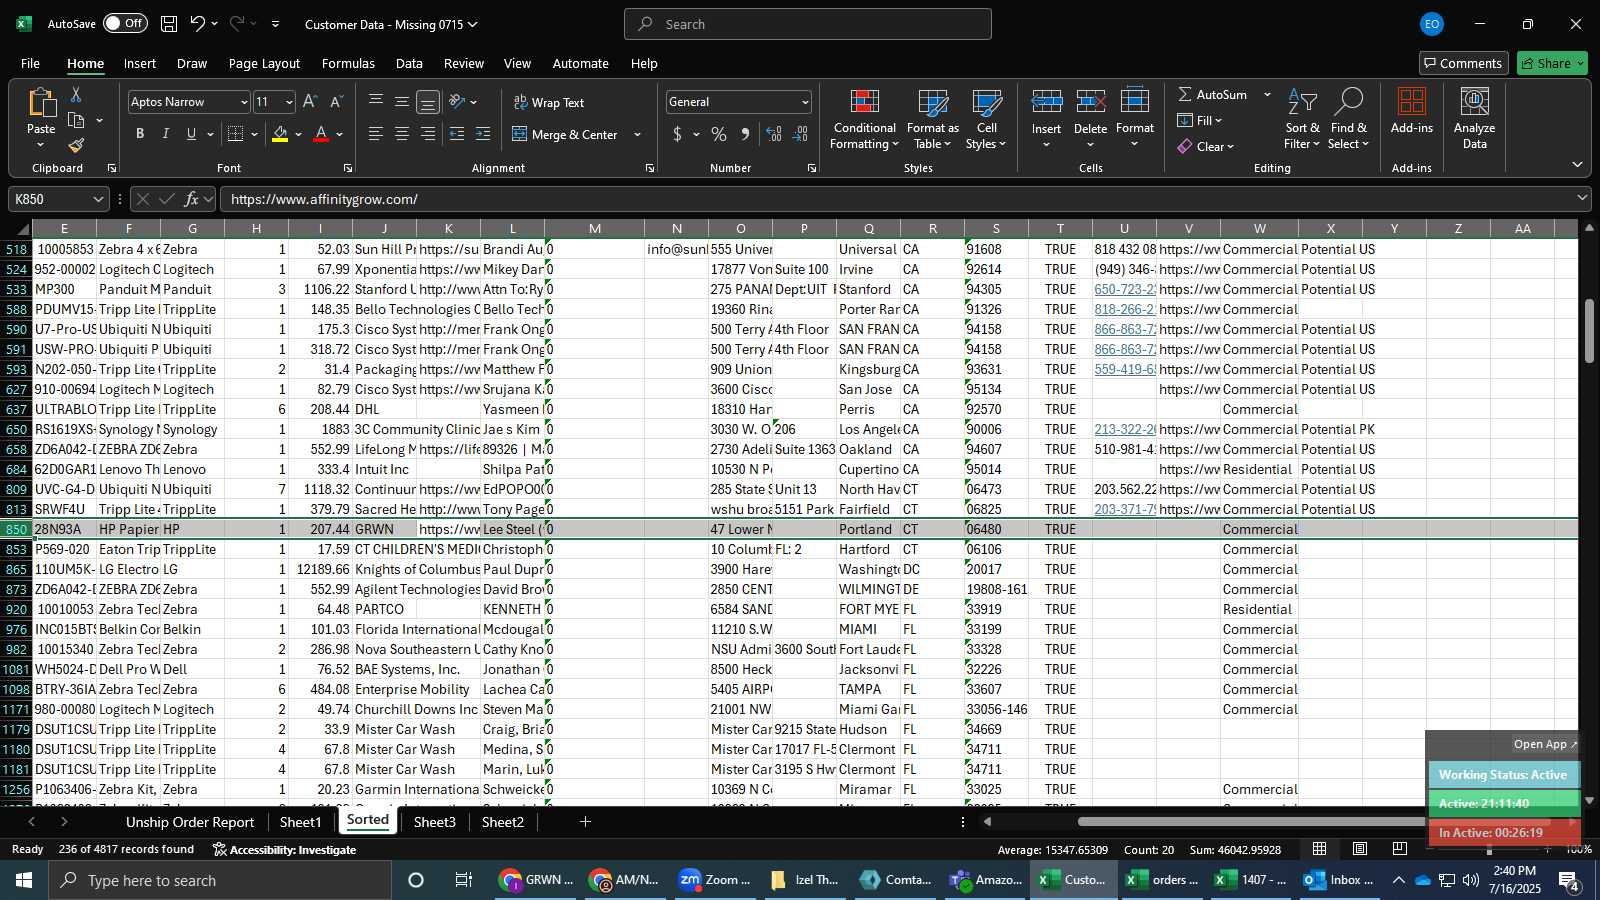This screenshot has height=900, width=1600.
Task: Toggle Align Left alignment
Action: (x=376, y=134)
